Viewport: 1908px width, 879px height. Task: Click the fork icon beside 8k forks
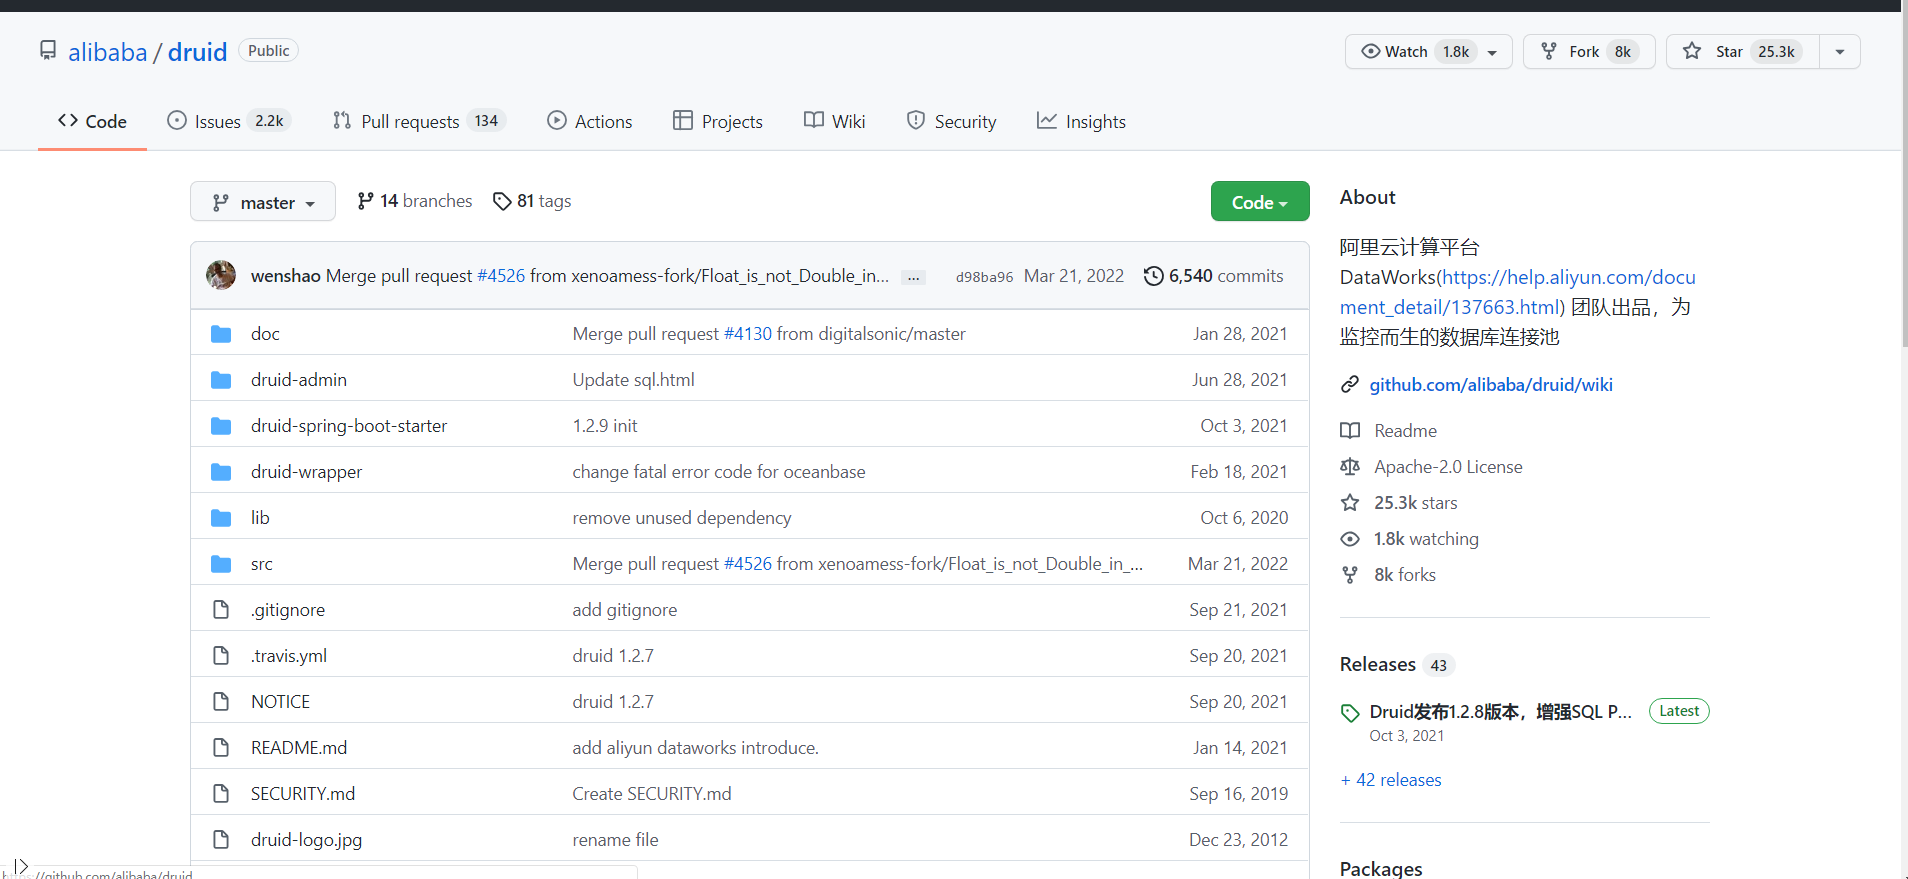(x=1350, y=575)
